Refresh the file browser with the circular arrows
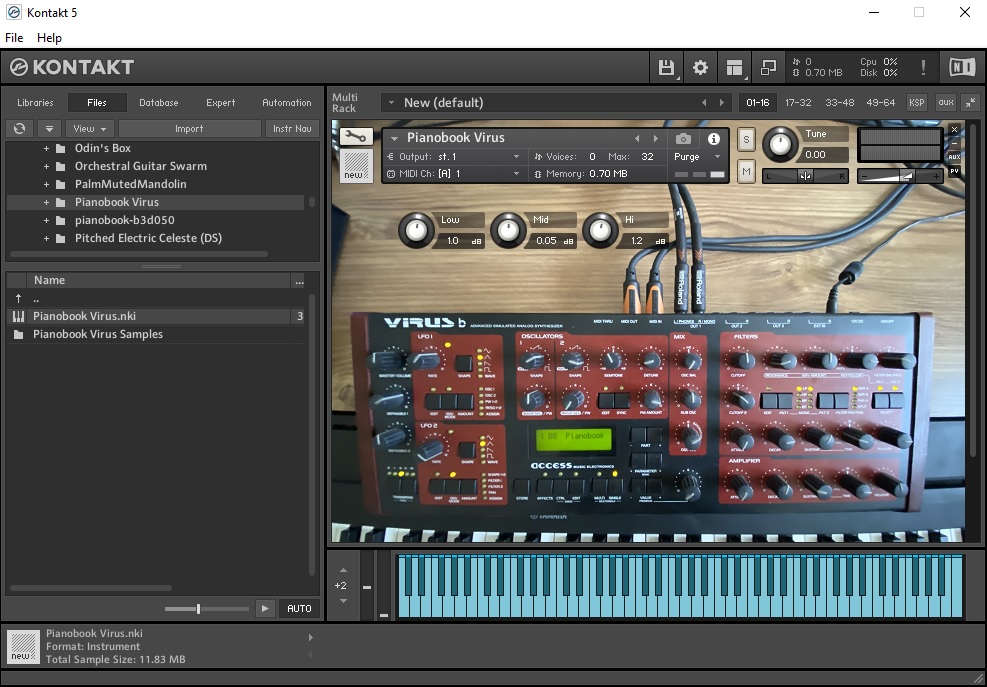 [20, 128]
